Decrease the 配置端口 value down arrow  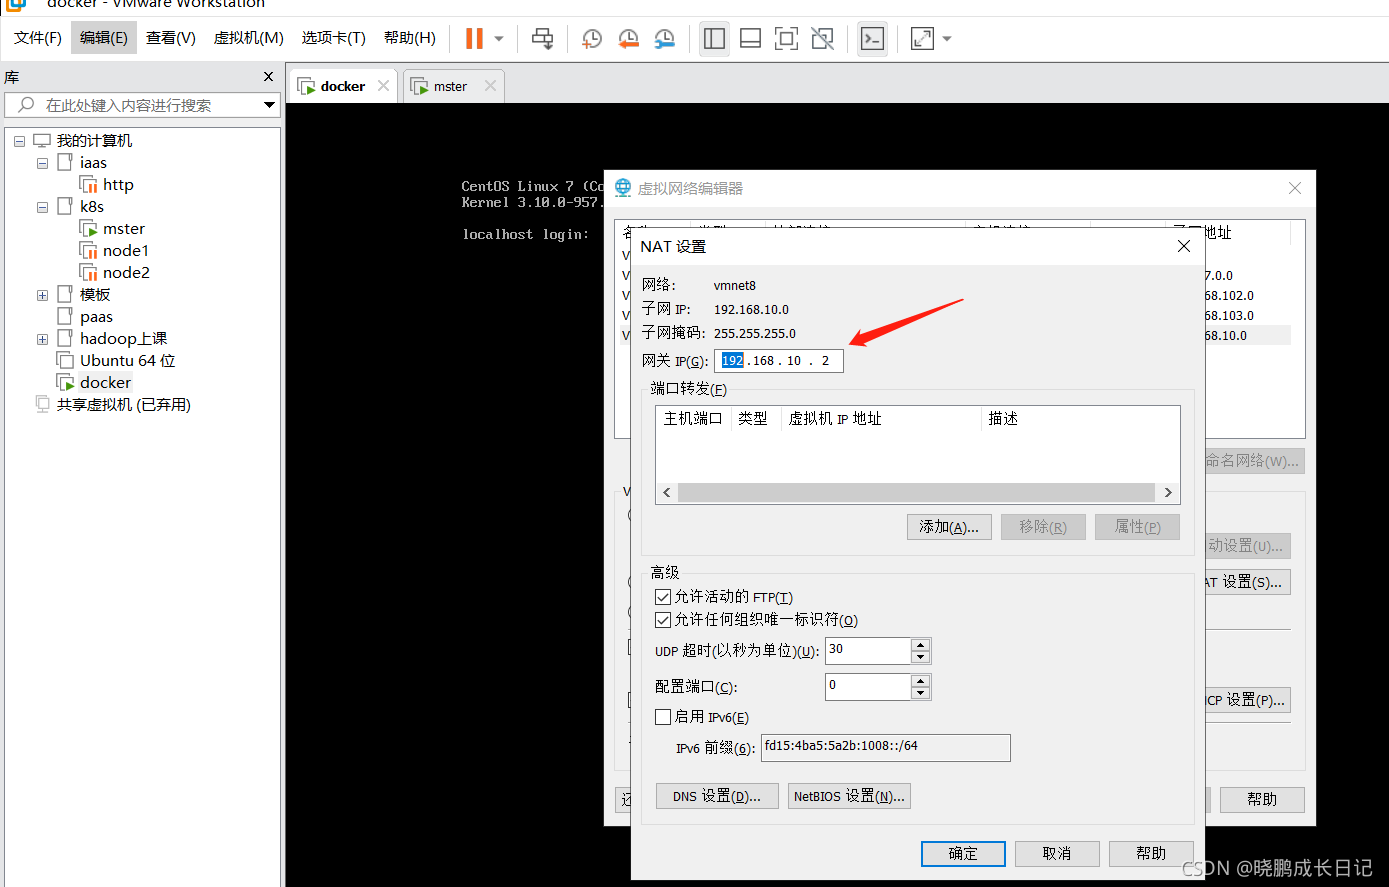pos(921,693)
